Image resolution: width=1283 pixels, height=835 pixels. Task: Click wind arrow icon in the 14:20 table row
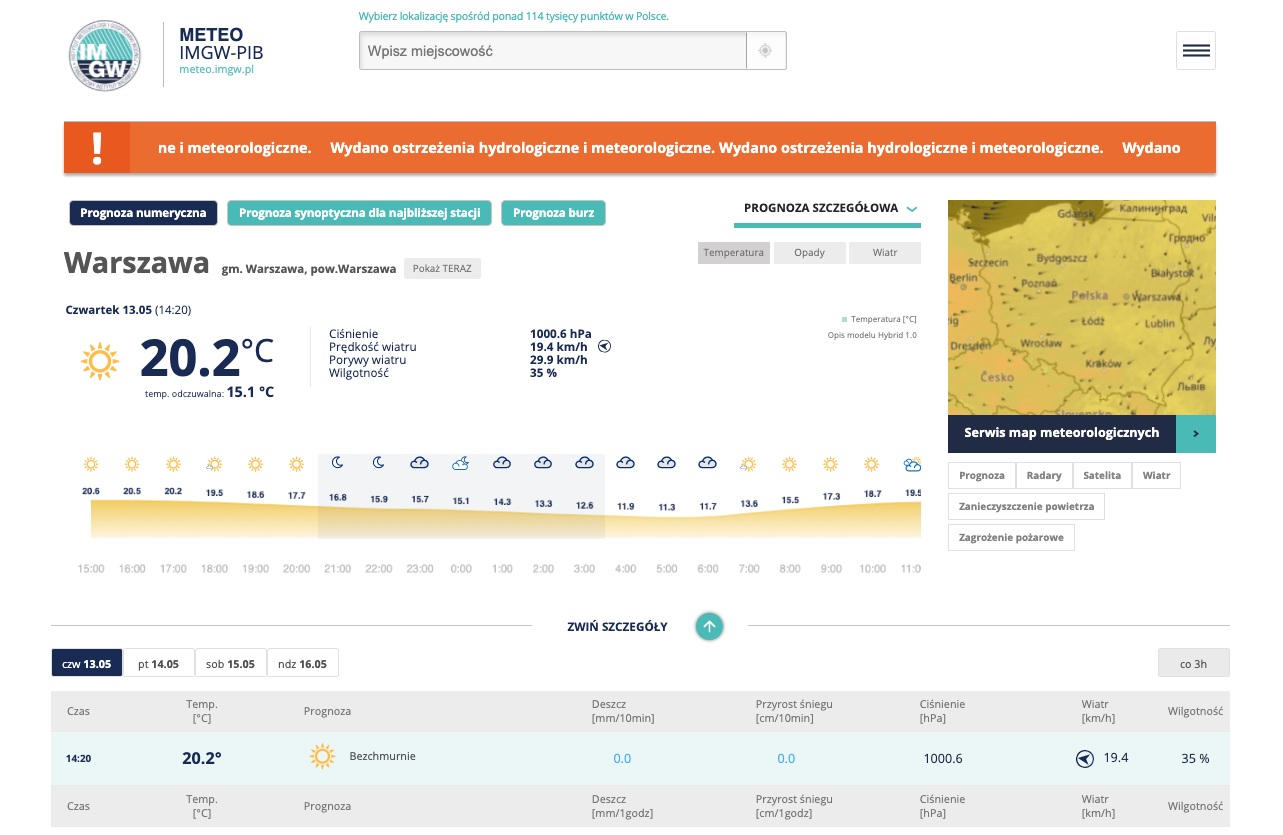(1085, 759)
